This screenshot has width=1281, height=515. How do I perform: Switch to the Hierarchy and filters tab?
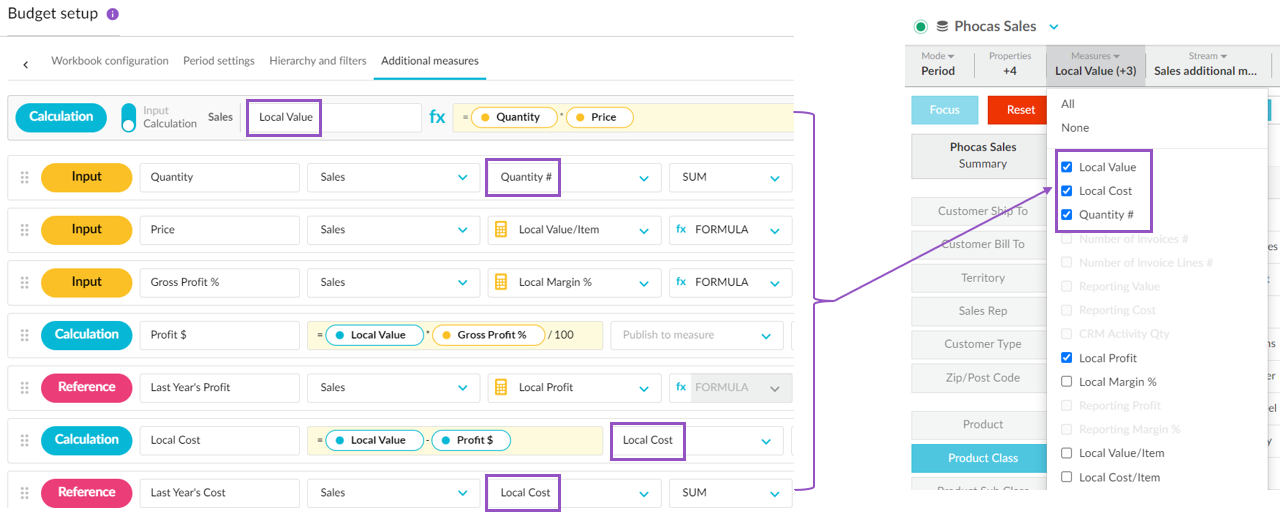(317, 61)
